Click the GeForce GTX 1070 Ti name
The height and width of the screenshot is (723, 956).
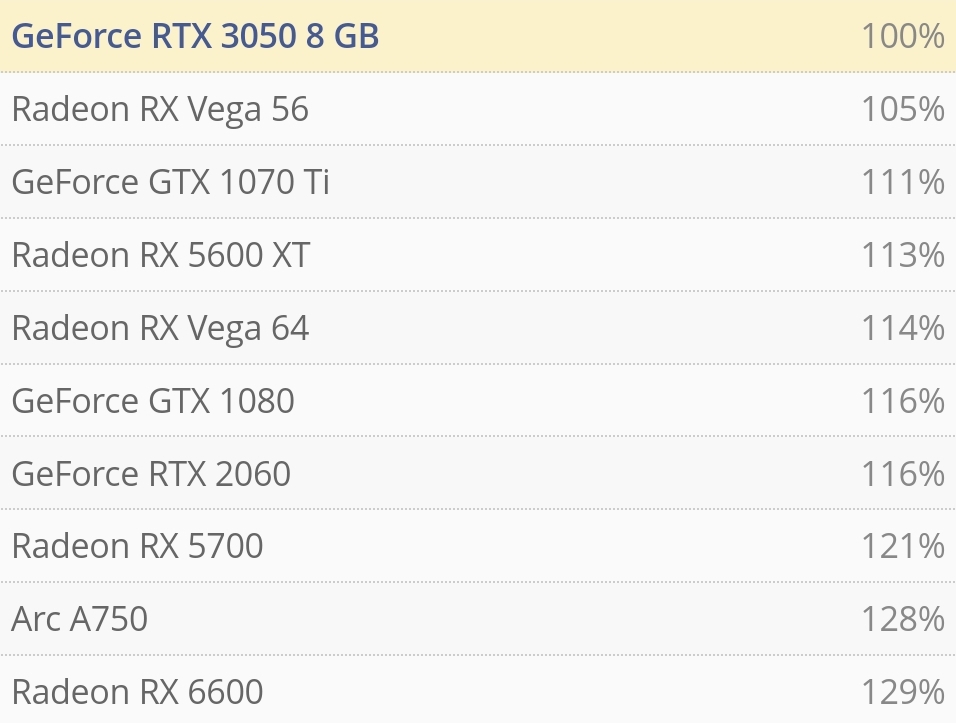pos(170,182)
